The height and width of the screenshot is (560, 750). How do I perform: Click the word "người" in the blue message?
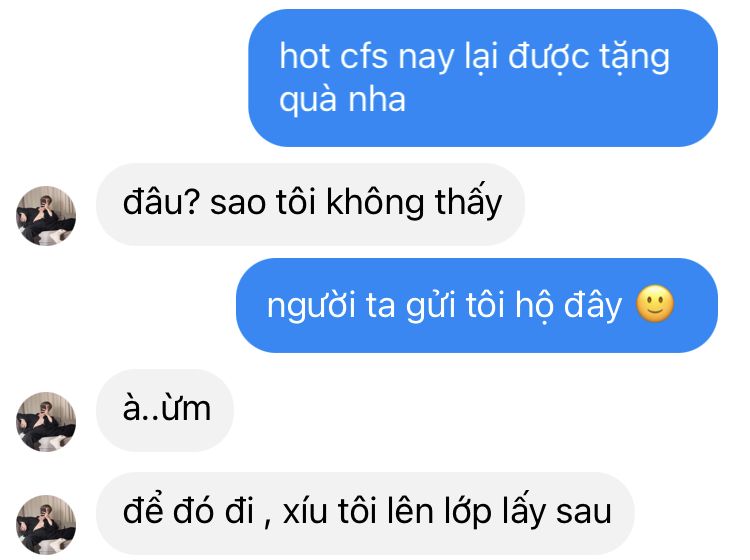tap(311, 306)
